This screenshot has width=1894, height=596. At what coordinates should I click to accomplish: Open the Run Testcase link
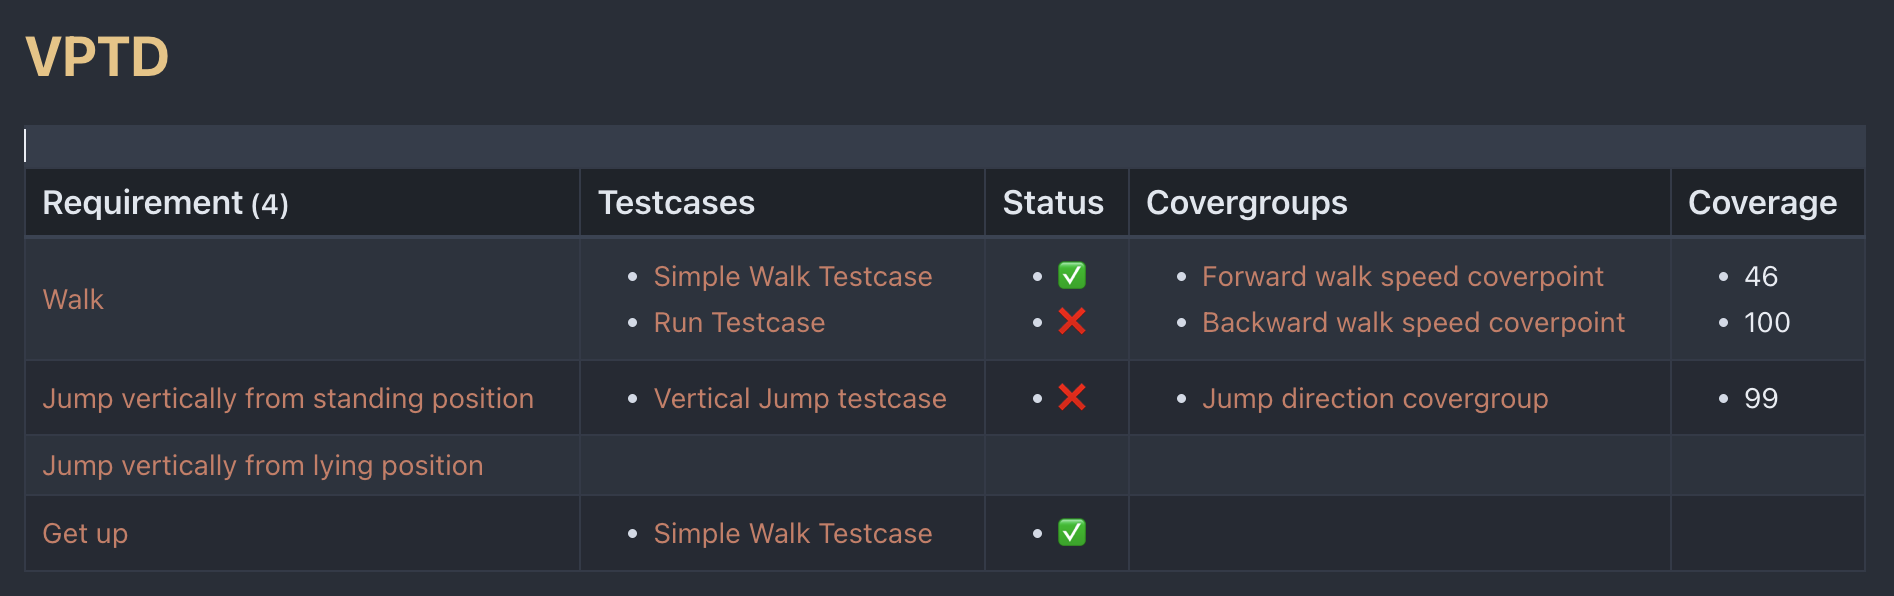point(739,323)
